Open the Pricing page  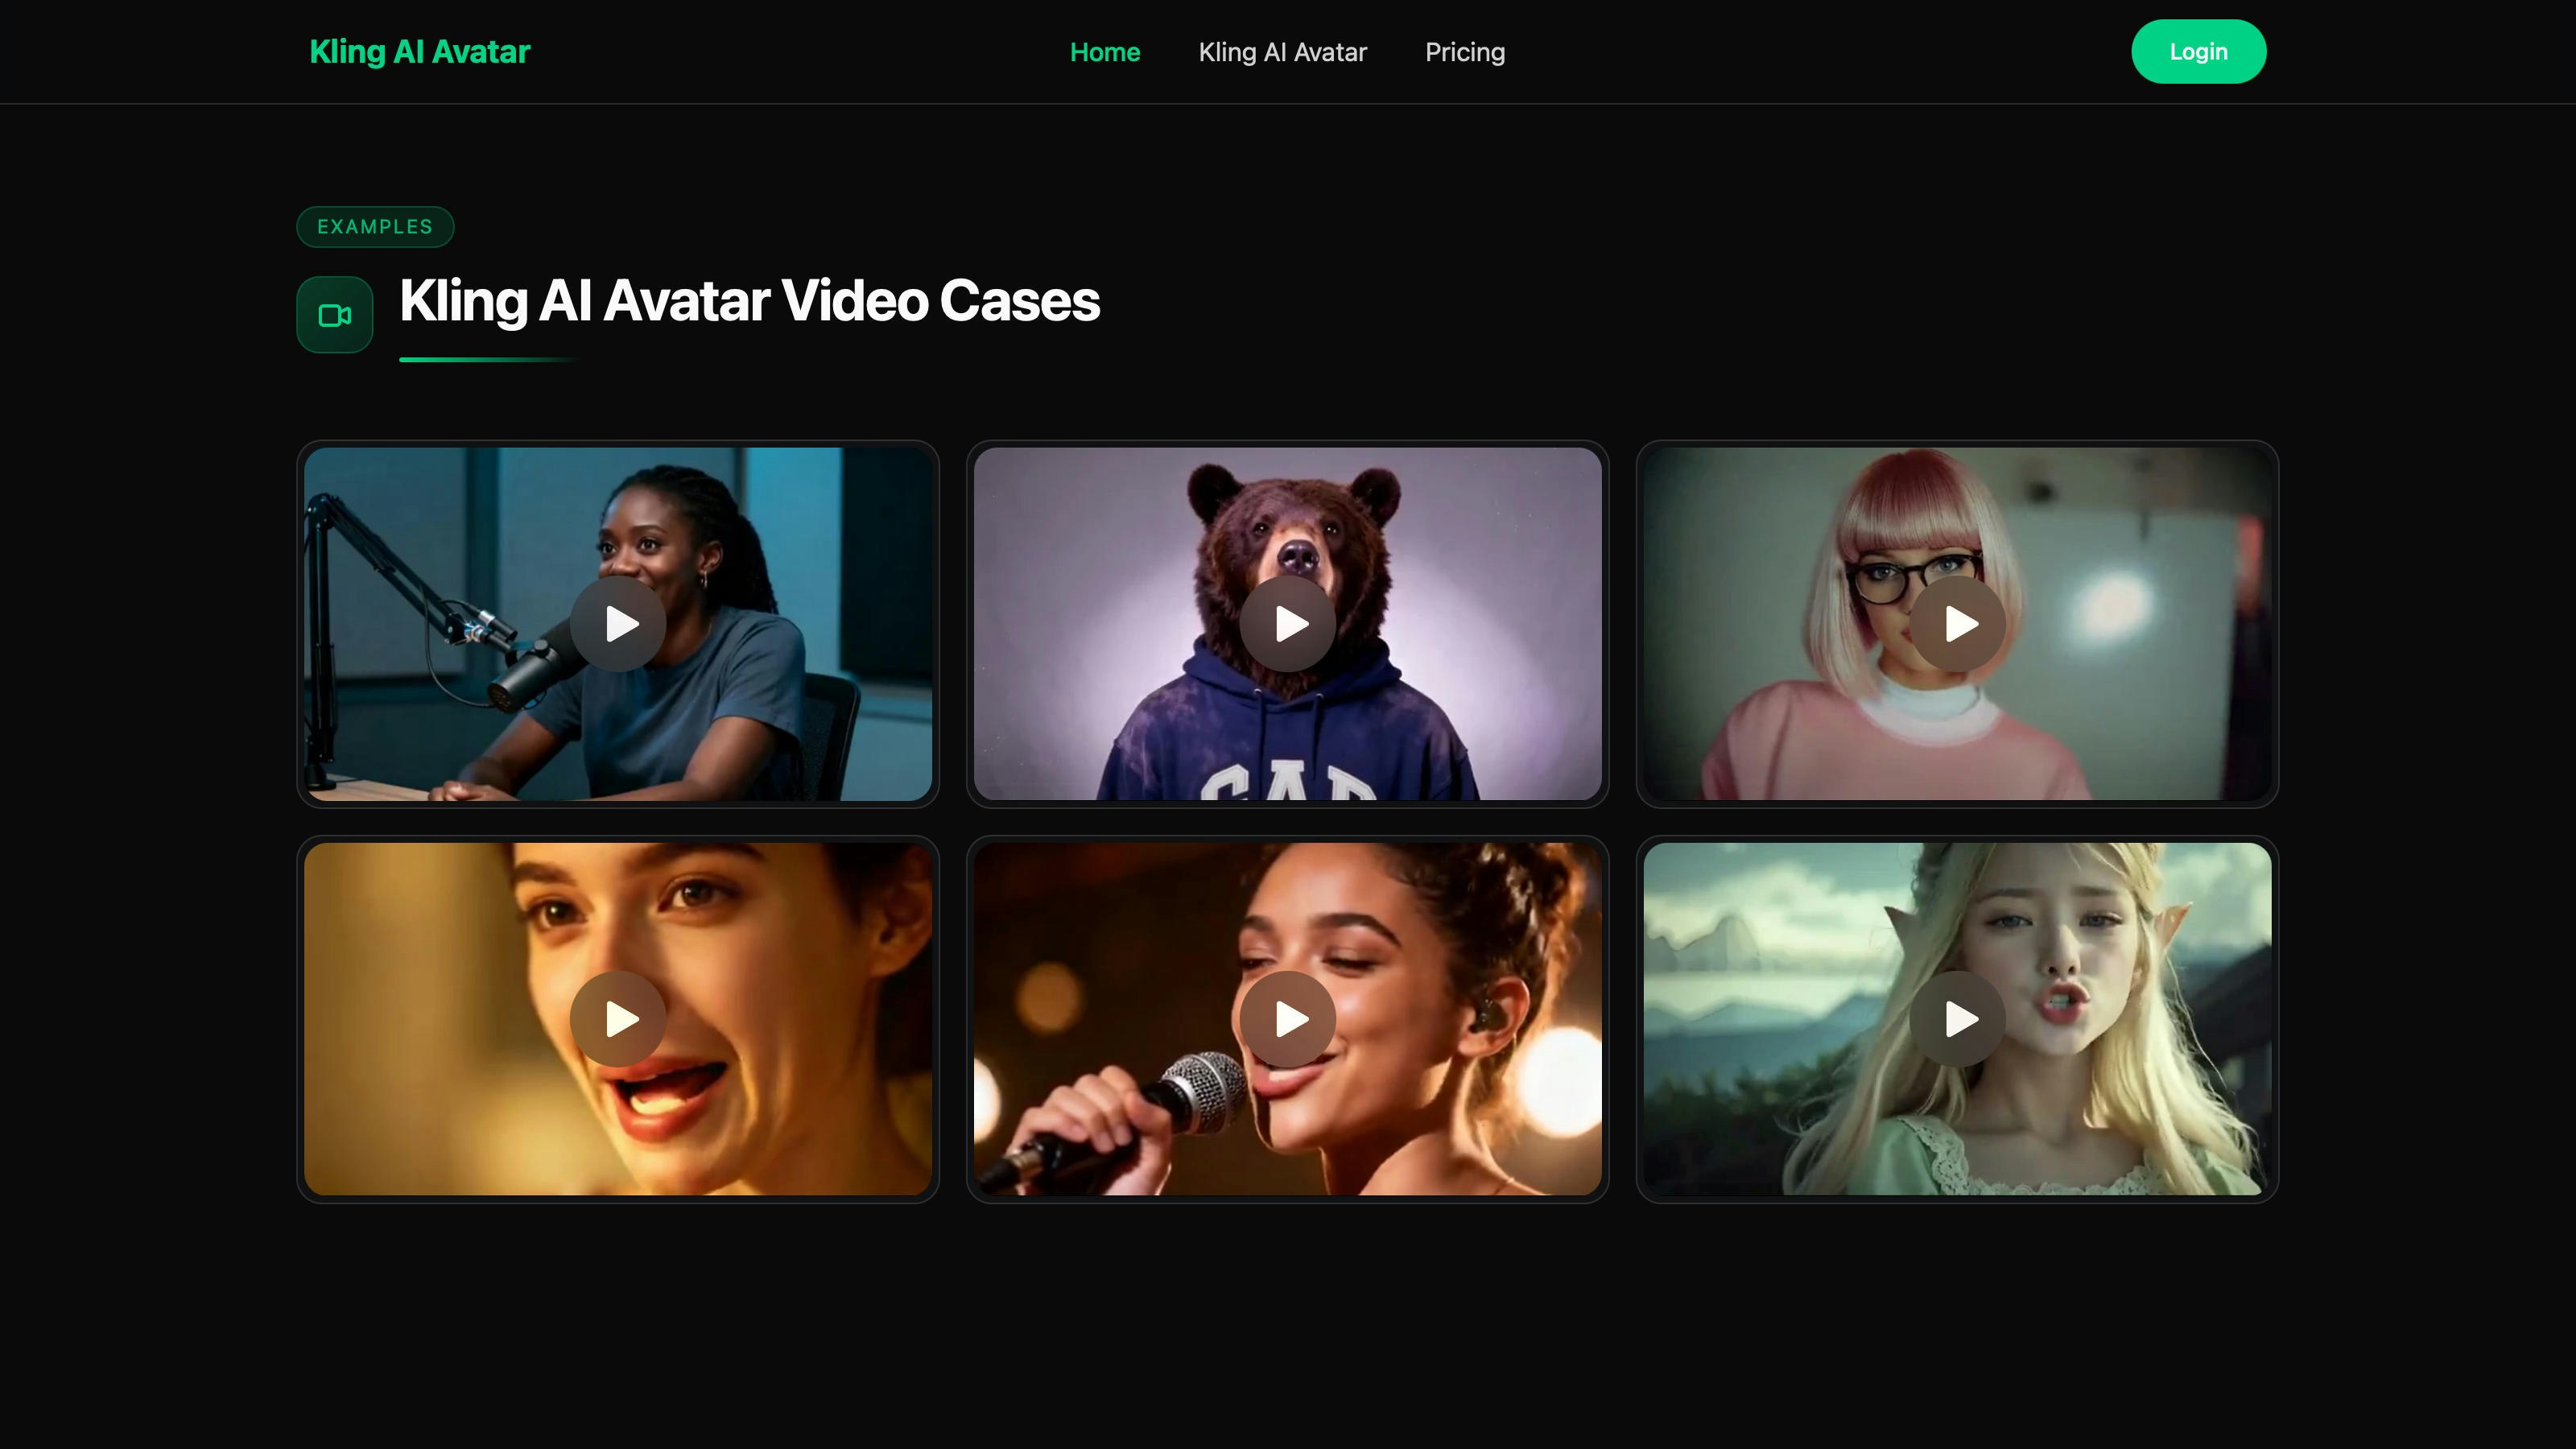[x=1464, y=52]
